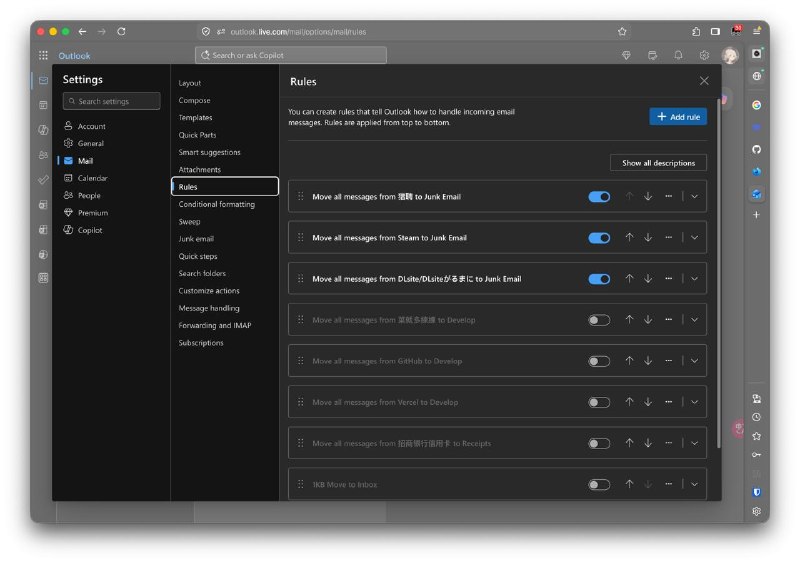
Task: Click the Search settings field
Action: pyautogui.click(x=112, y=101)
